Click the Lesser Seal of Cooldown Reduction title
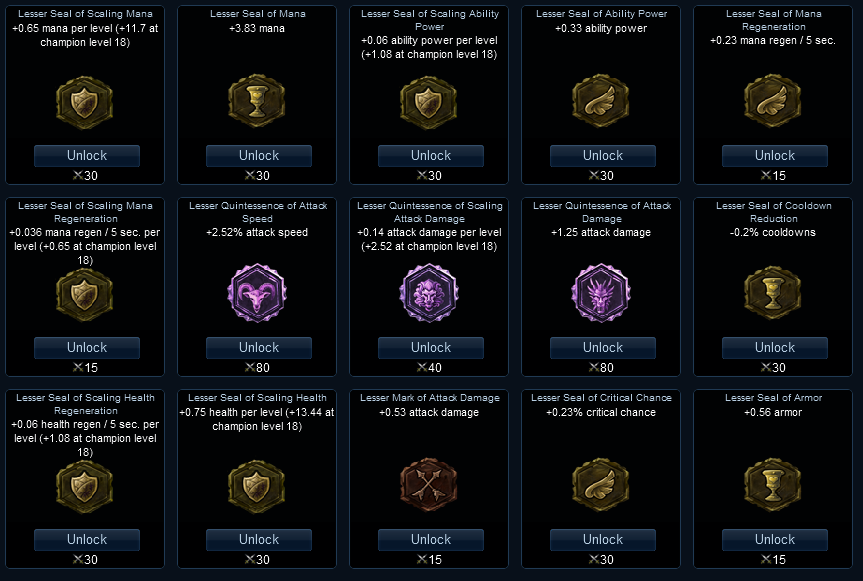 (x=775, y=212)
